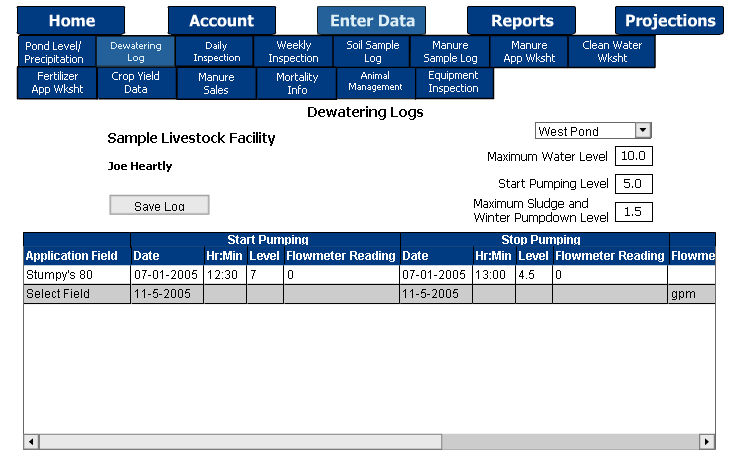Open Weekly Inspection page
The height and width of the screenshot is (458, 749).
coord(293,52)
